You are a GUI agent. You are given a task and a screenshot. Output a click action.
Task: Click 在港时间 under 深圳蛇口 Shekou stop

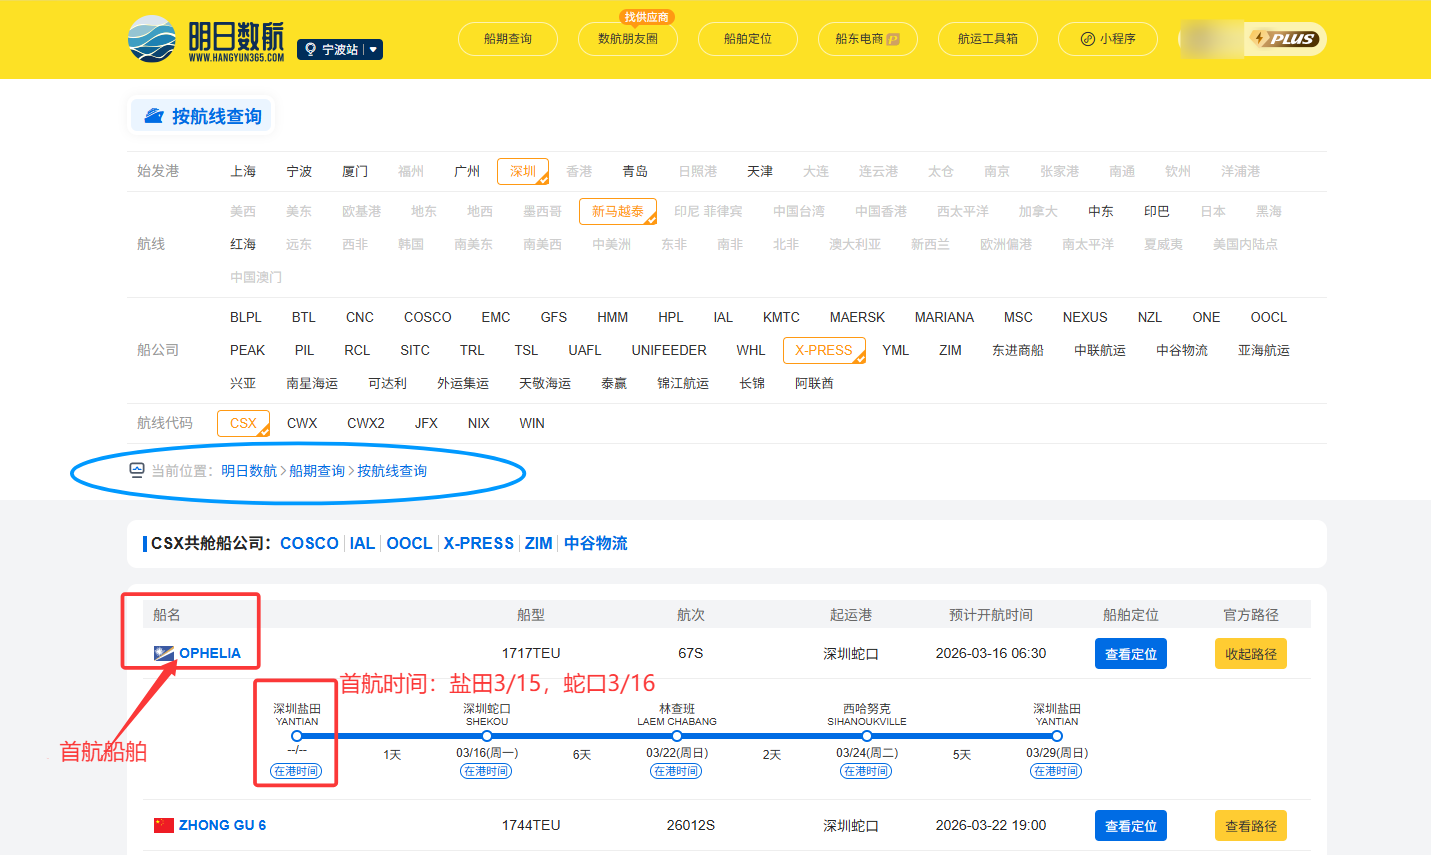pyautogui.click(x=486, y=771)
